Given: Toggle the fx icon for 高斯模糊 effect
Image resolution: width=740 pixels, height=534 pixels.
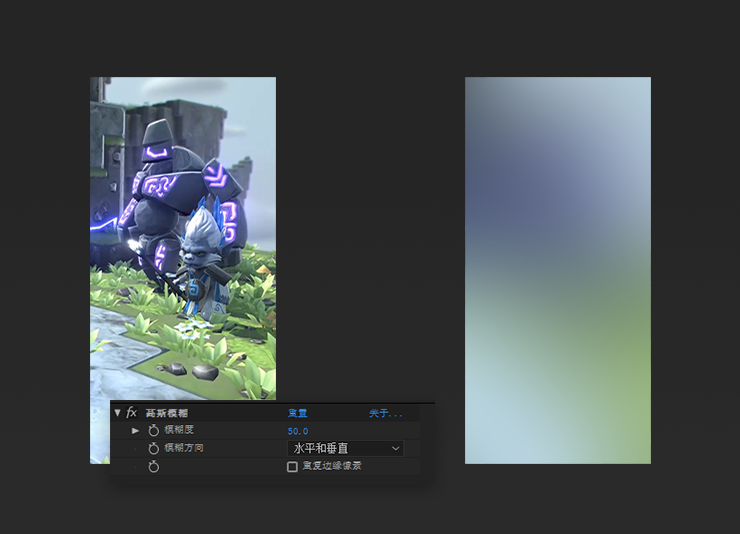Looking at the screenshot, I should (131, 413).
